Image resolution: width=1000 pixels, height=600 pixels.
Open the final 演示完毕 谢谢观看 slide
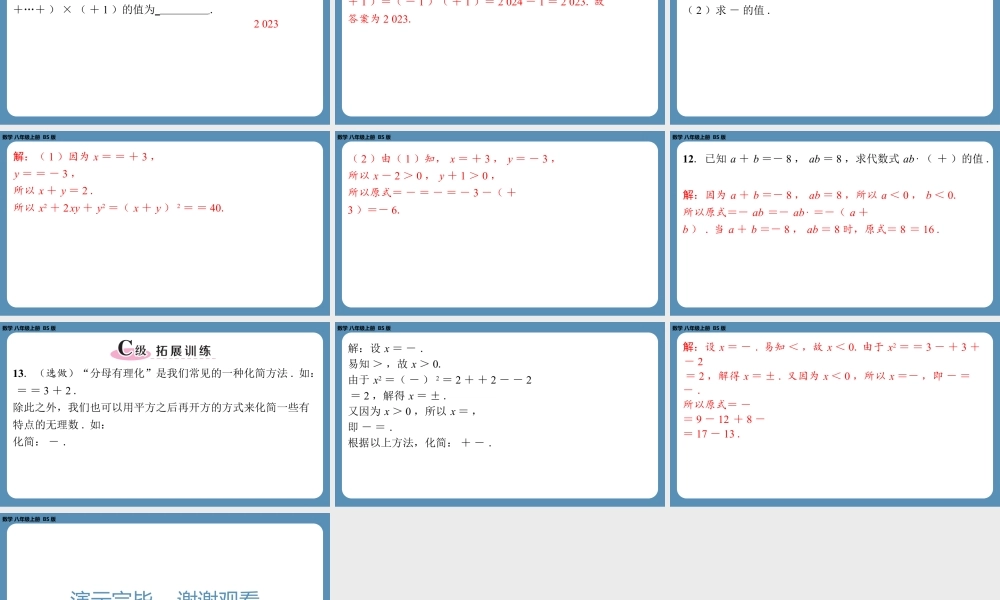[165, 562]
